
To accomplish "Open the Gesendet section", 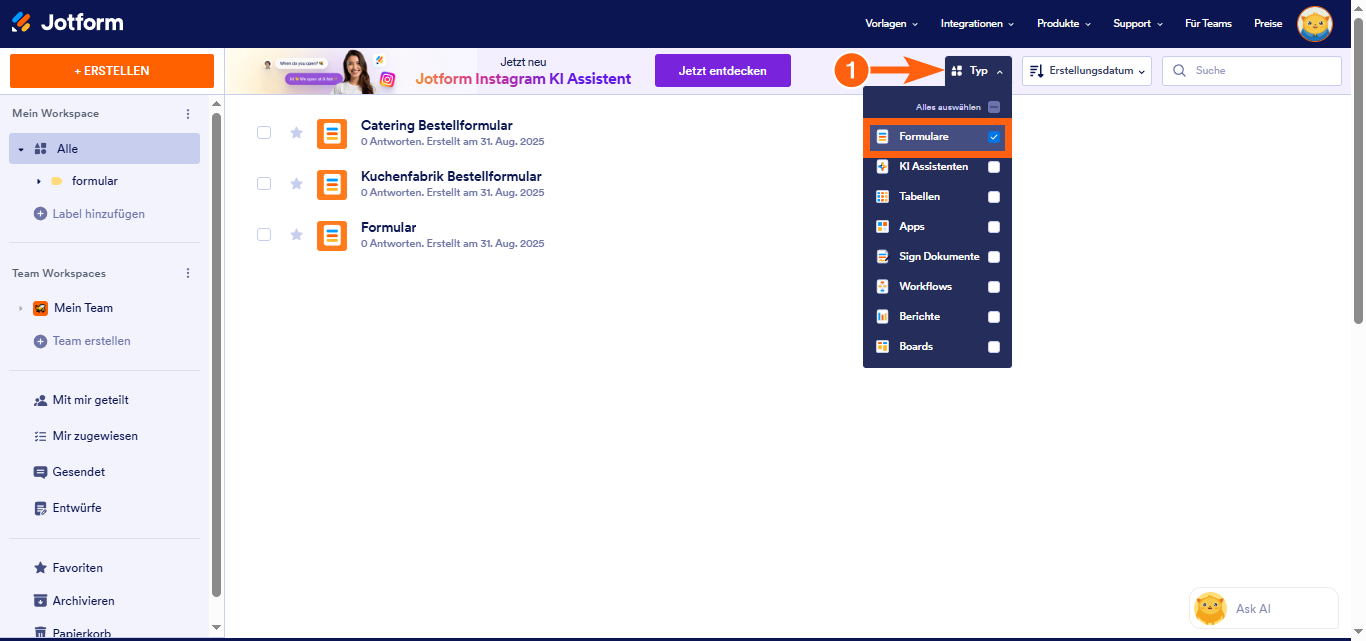I will click(x=79, y=472).
